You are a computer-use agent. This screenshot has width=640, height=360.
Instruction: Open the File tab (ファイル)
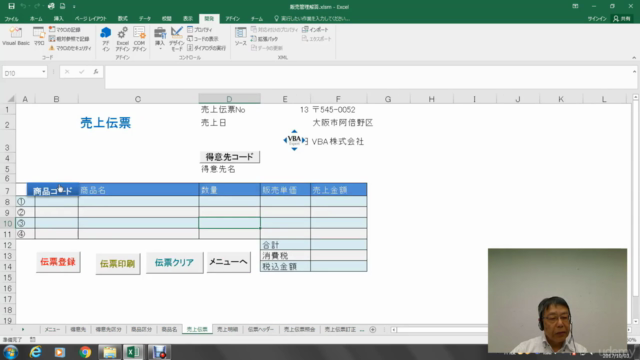11,19
